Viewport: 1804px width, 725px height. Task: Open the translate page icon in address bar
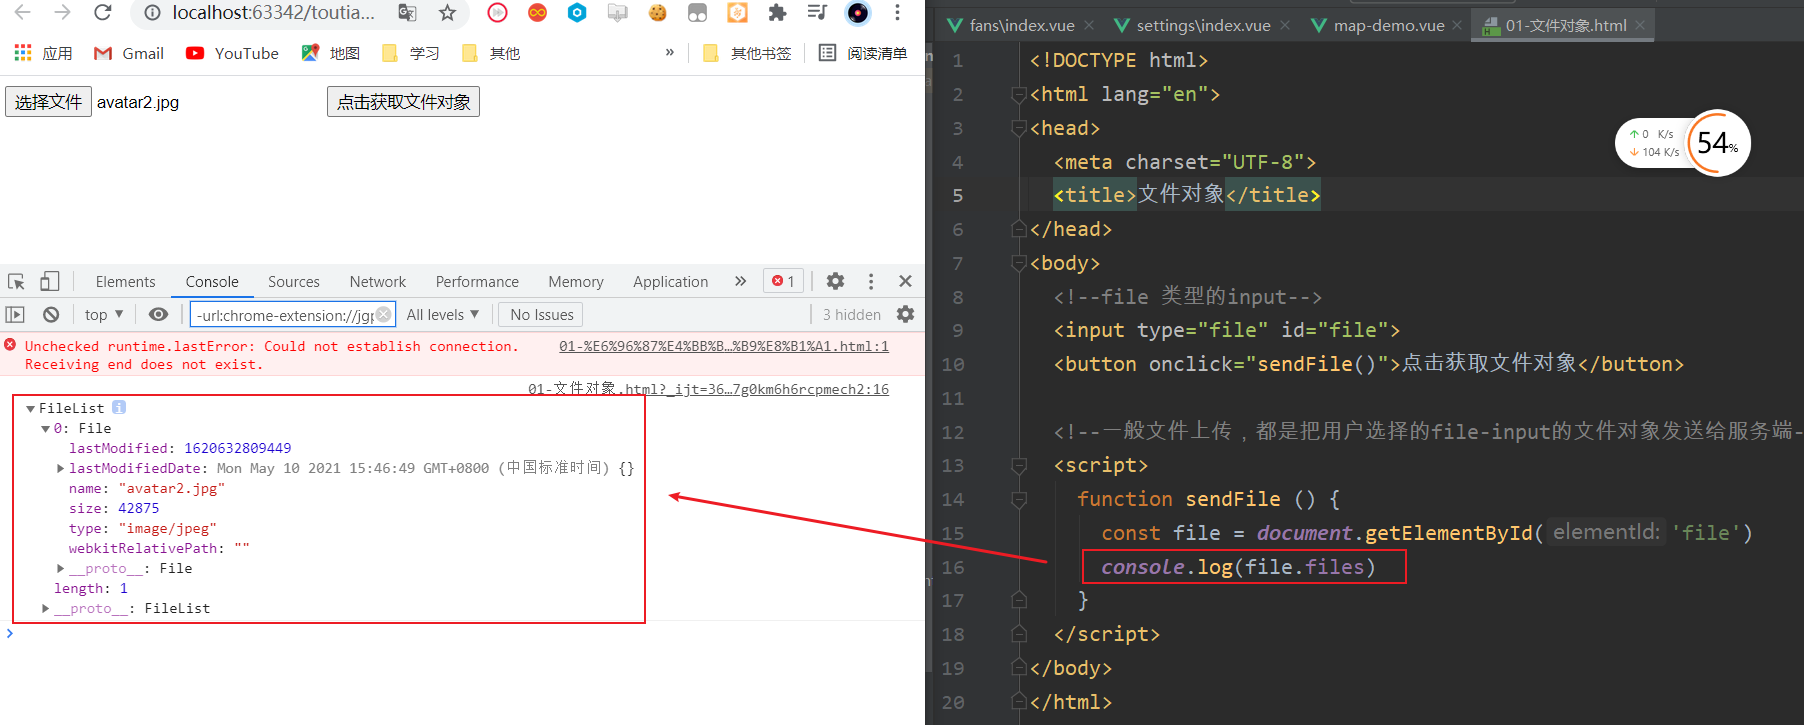coord(407,13)
